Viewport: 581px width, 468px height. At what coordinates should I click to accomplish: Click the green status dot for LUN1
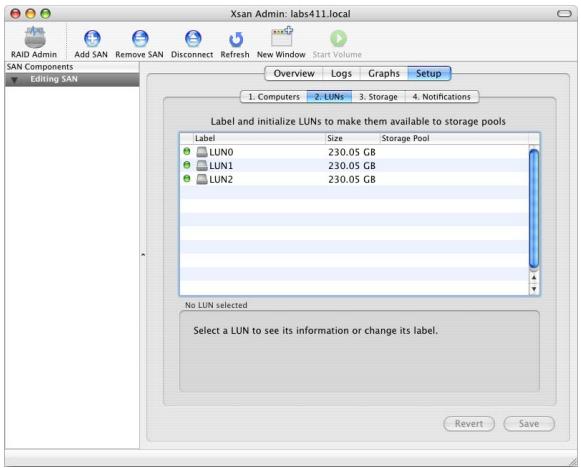tap(187, 165)
